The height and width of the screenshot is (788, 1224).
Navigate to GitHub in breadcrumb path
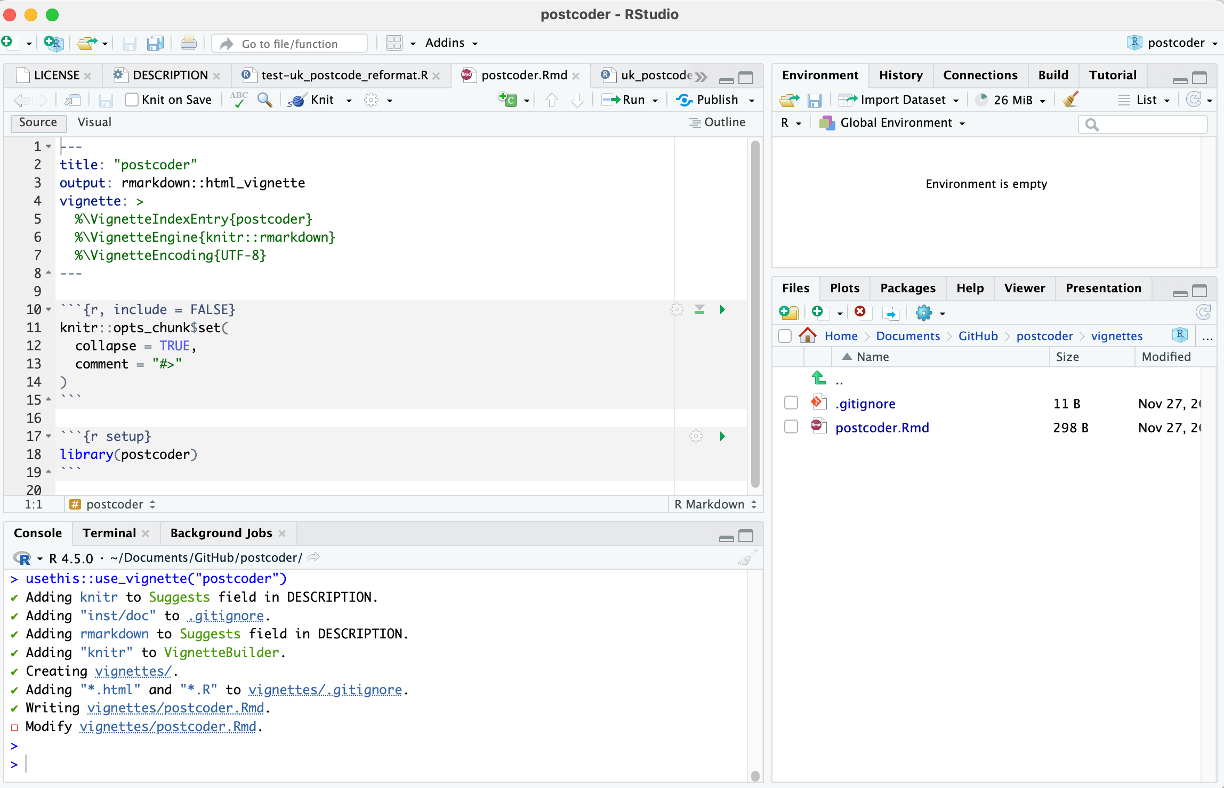coord(978,336)
